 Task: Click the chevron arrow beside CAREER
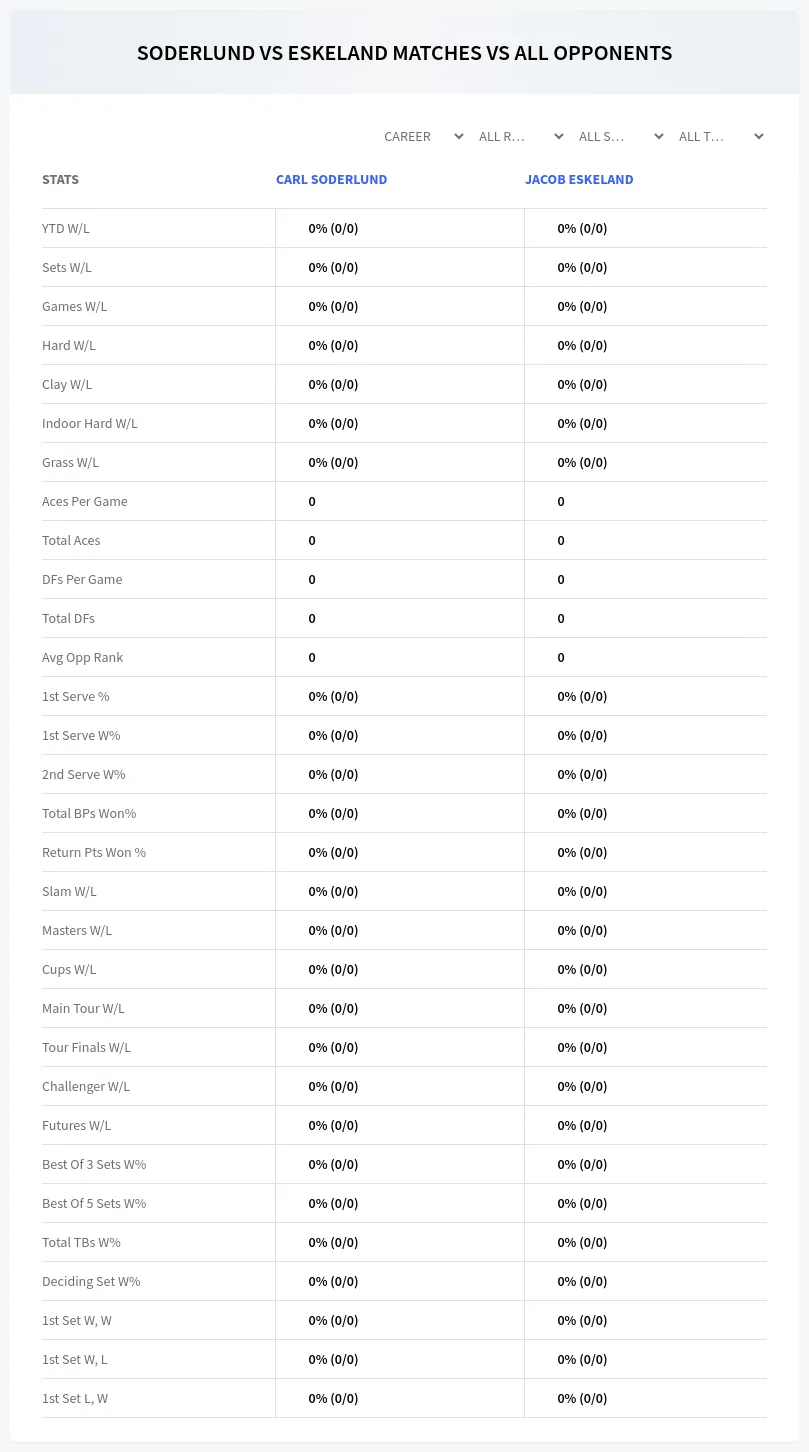point(458,136)
